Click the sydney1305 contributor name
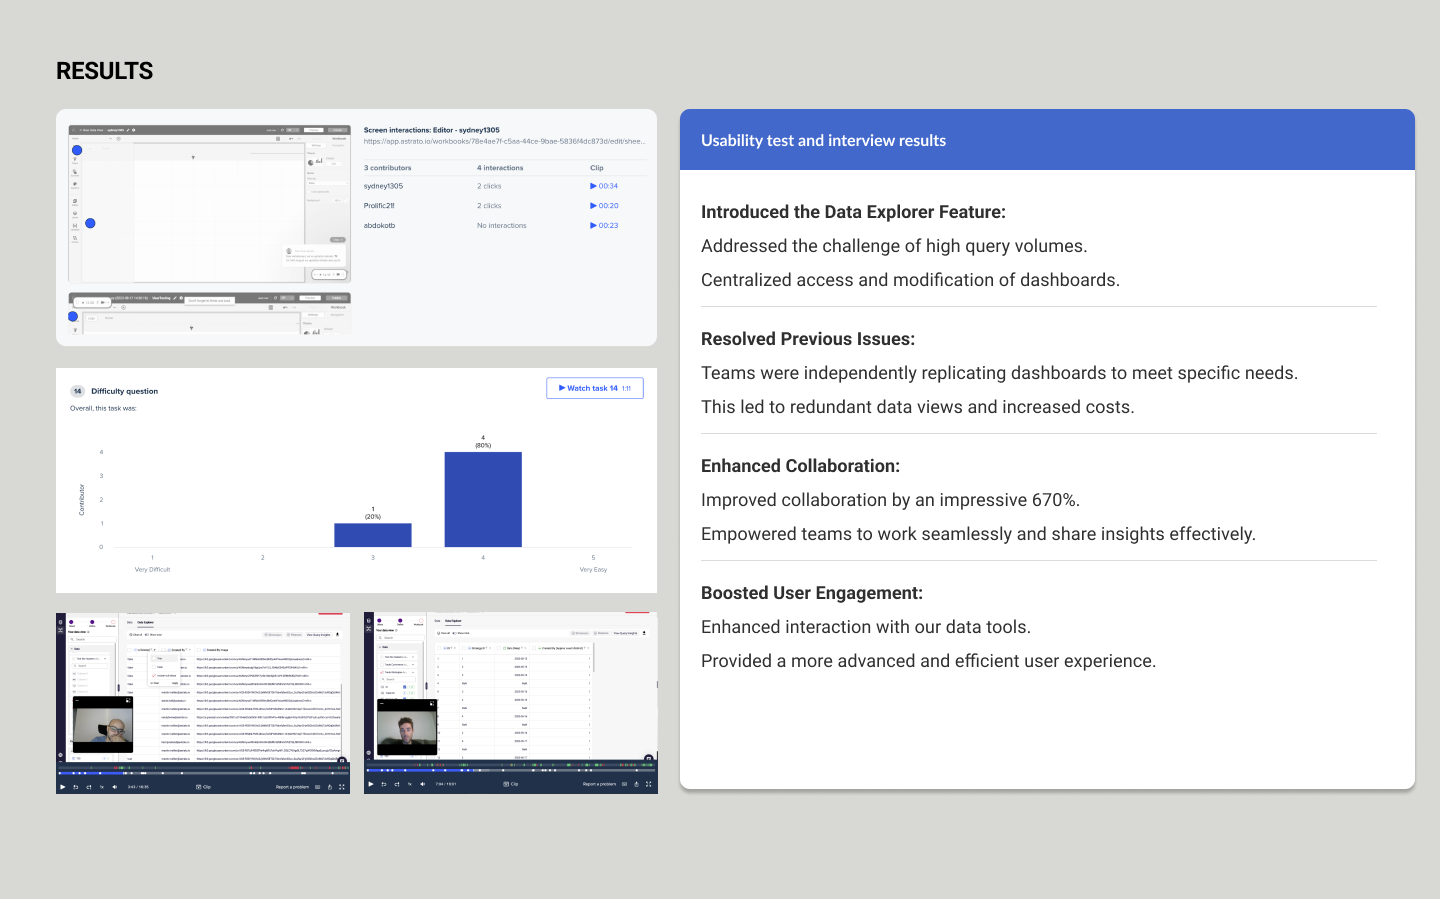The image size is (1440, 899). point(383,186)
